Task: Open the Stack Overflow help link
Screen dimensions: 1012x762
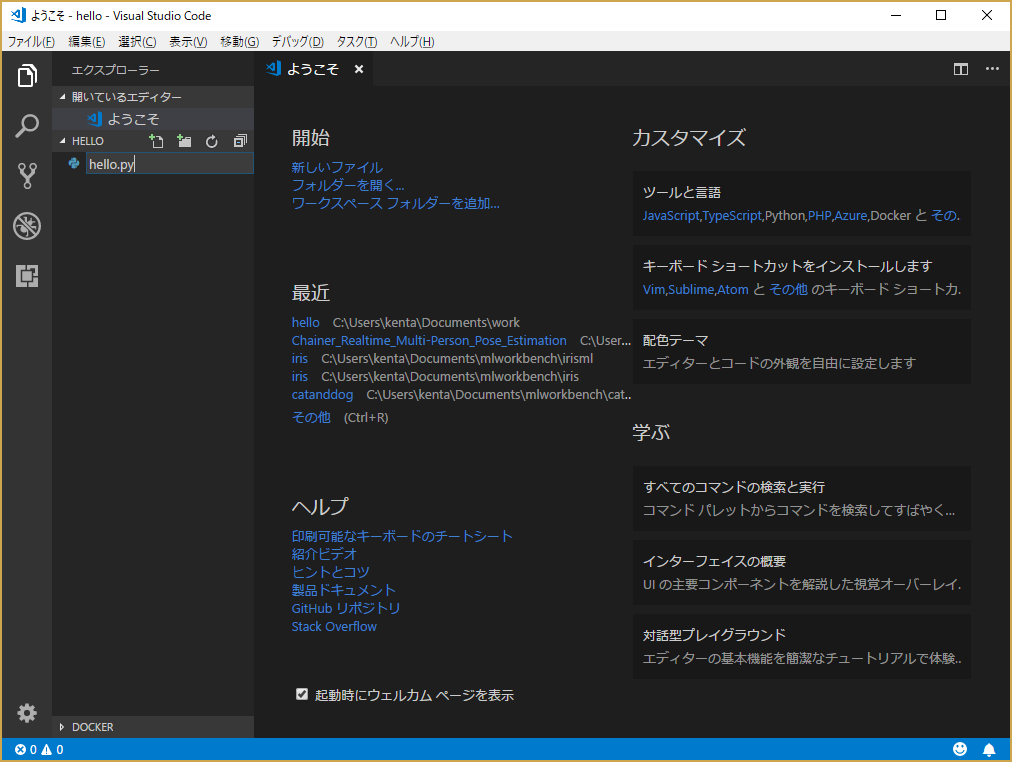Action: [x=334, y=627]
